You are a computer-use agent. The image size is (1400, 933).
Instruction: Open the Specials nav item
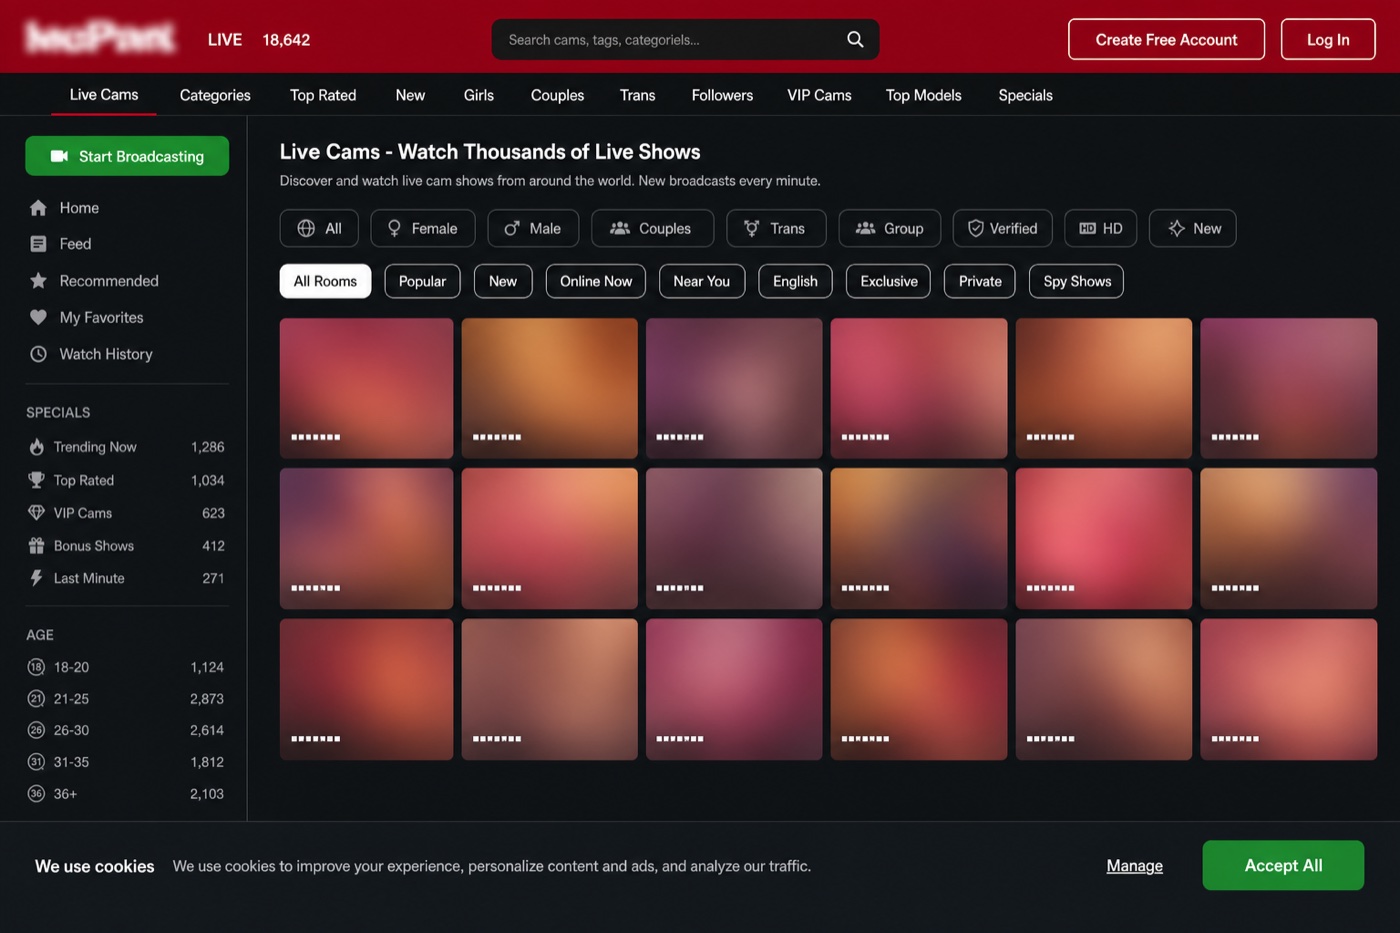[1025, 95]
